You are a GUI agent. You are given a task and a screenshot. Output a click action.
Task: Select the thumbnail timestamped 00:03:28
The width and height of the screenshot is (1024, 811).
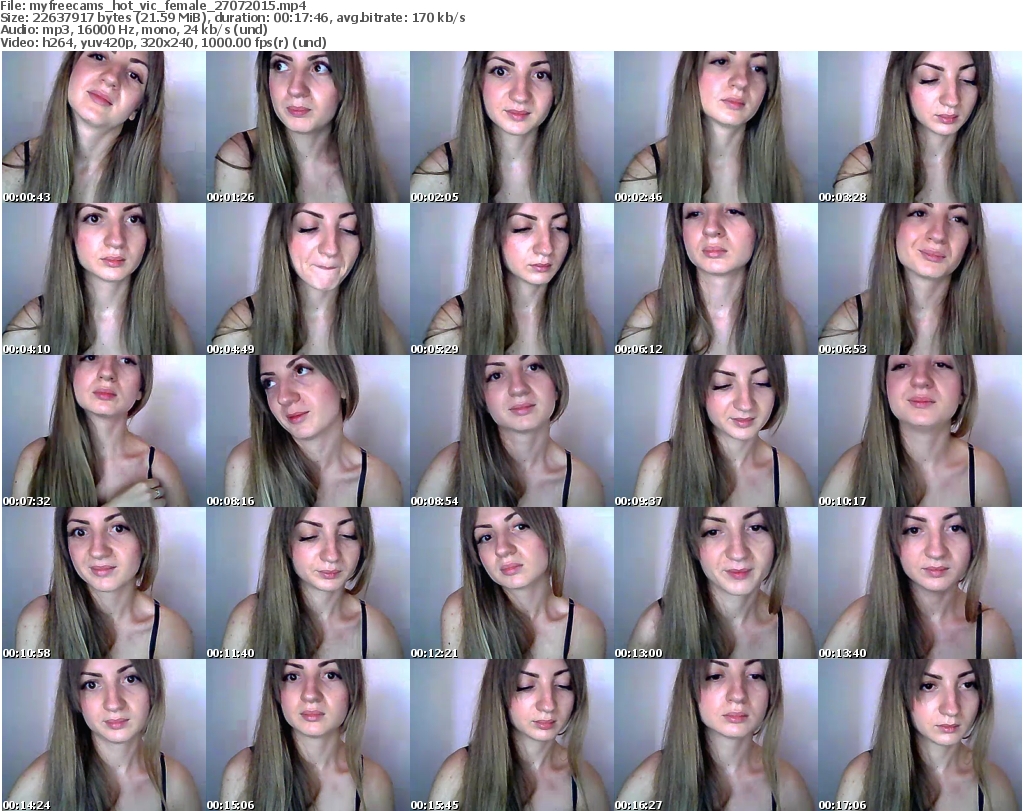tap(920, 127)
